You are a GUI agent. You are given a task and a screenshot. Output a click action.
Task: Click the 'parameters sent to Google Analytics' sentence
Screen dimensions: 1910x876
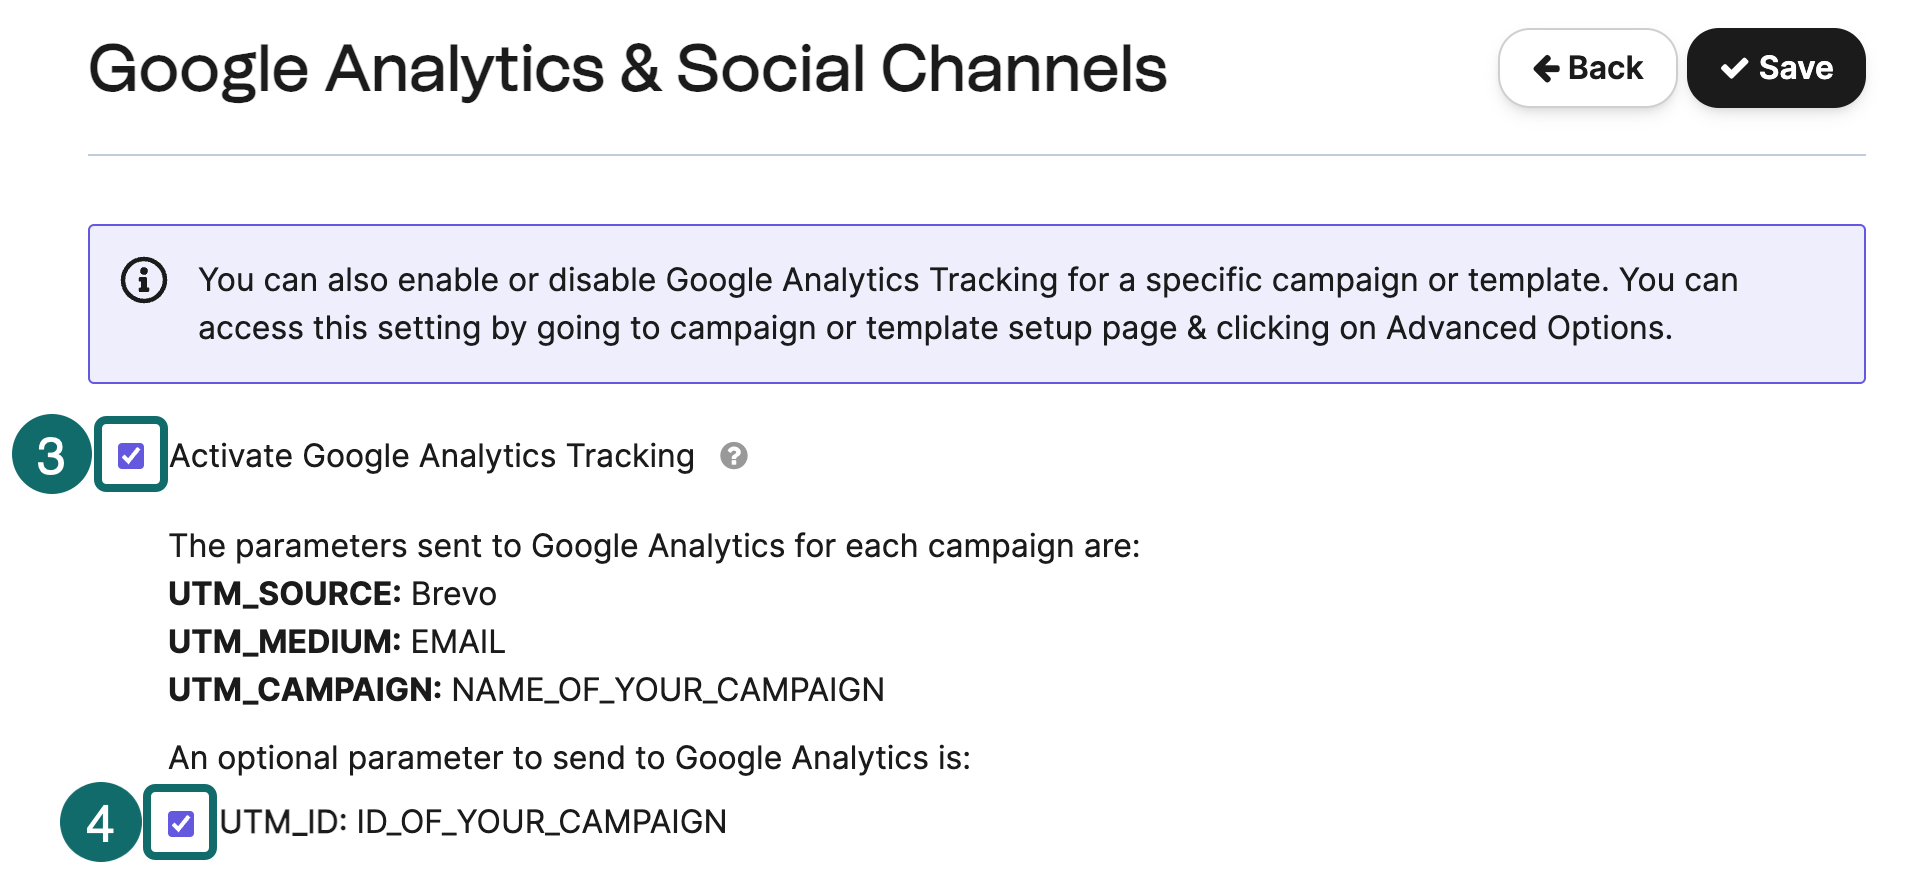tap(654, 546)
